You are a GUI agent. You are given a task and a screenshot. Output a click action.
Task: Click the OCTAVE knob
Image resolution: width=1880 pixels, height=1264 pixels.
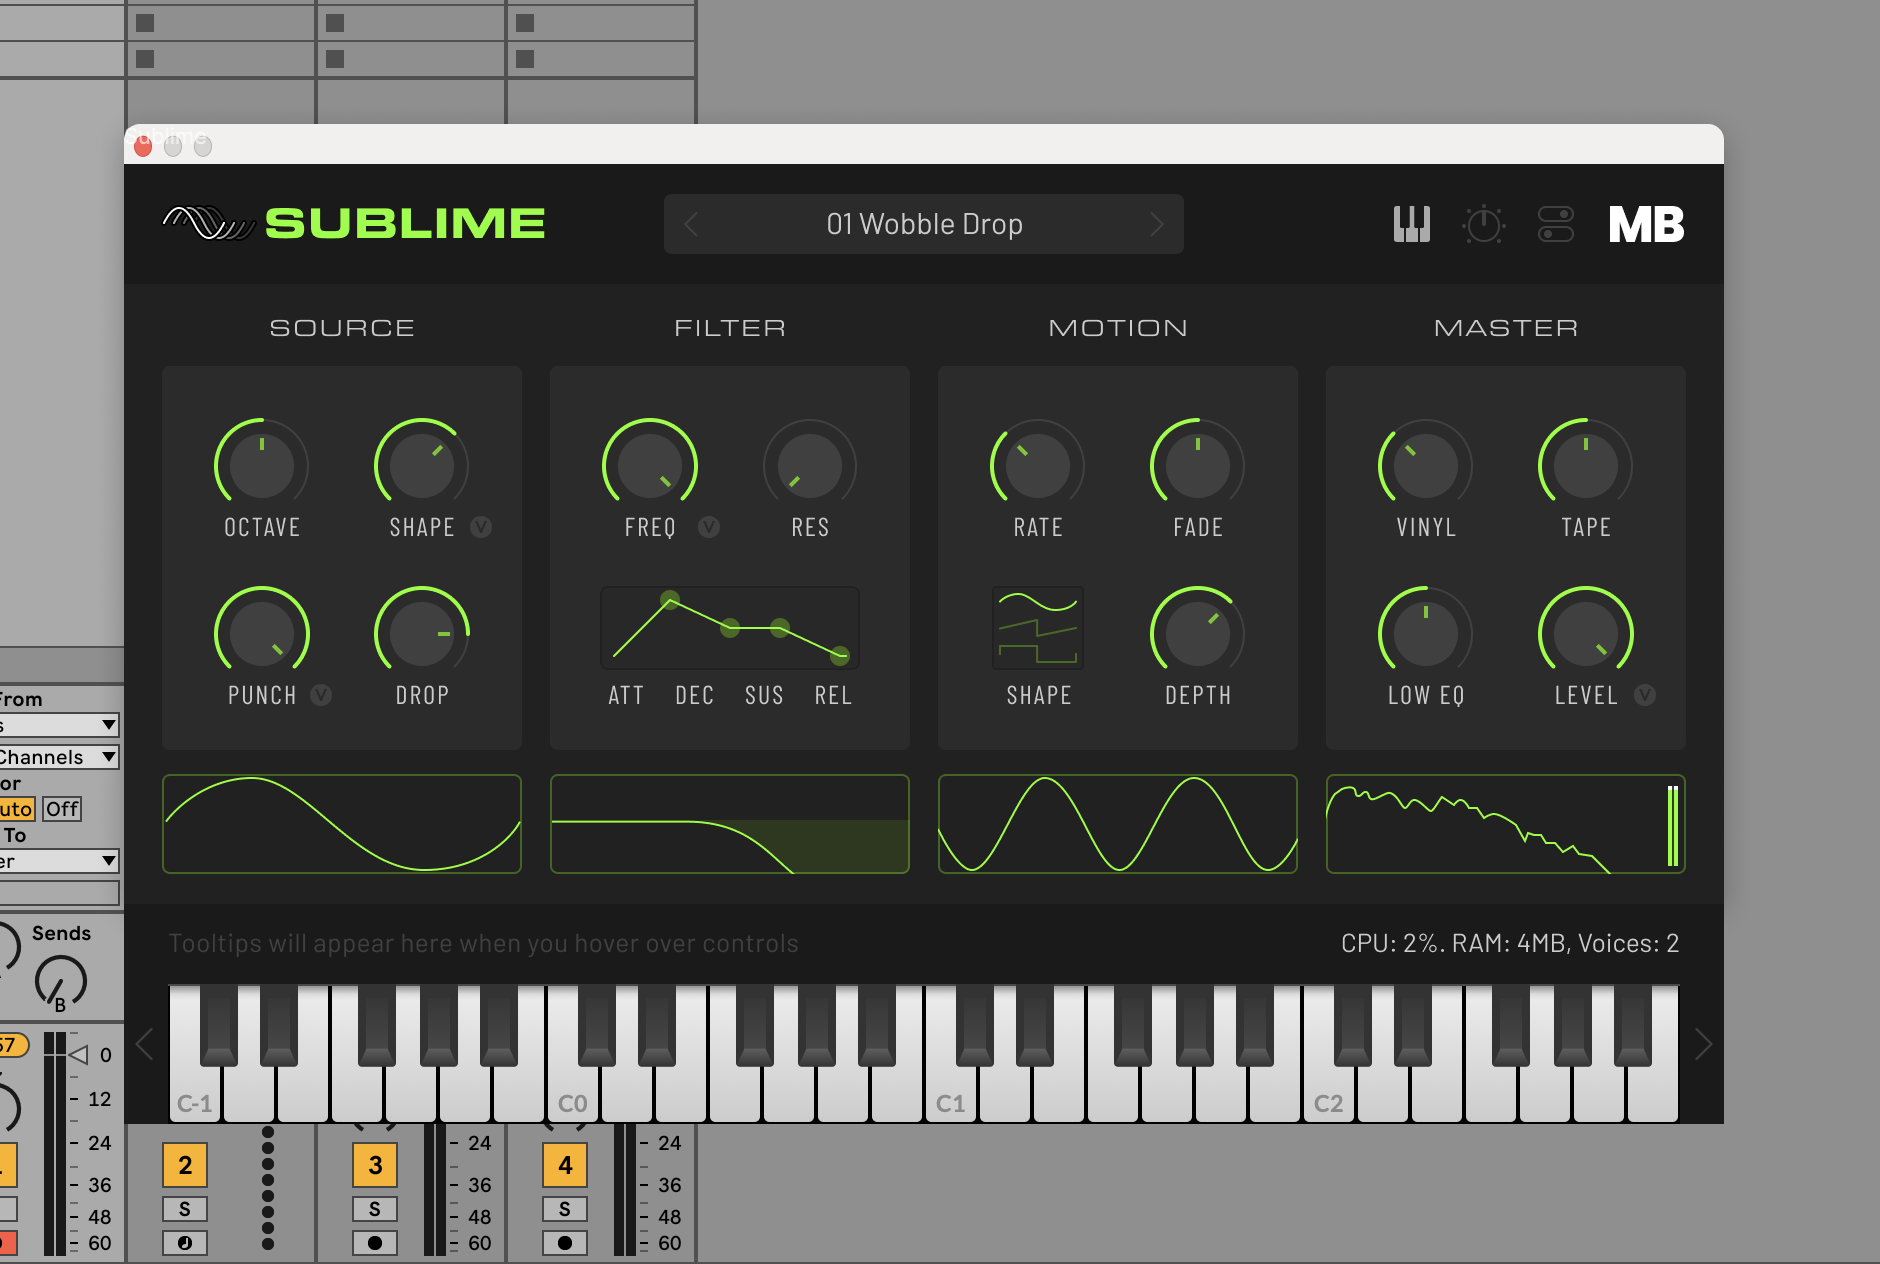[x=262, y=465]
